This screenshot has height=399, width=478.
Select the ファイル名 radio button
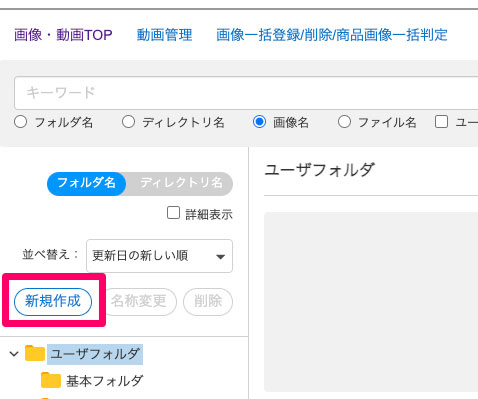click(x=344, y=122)
